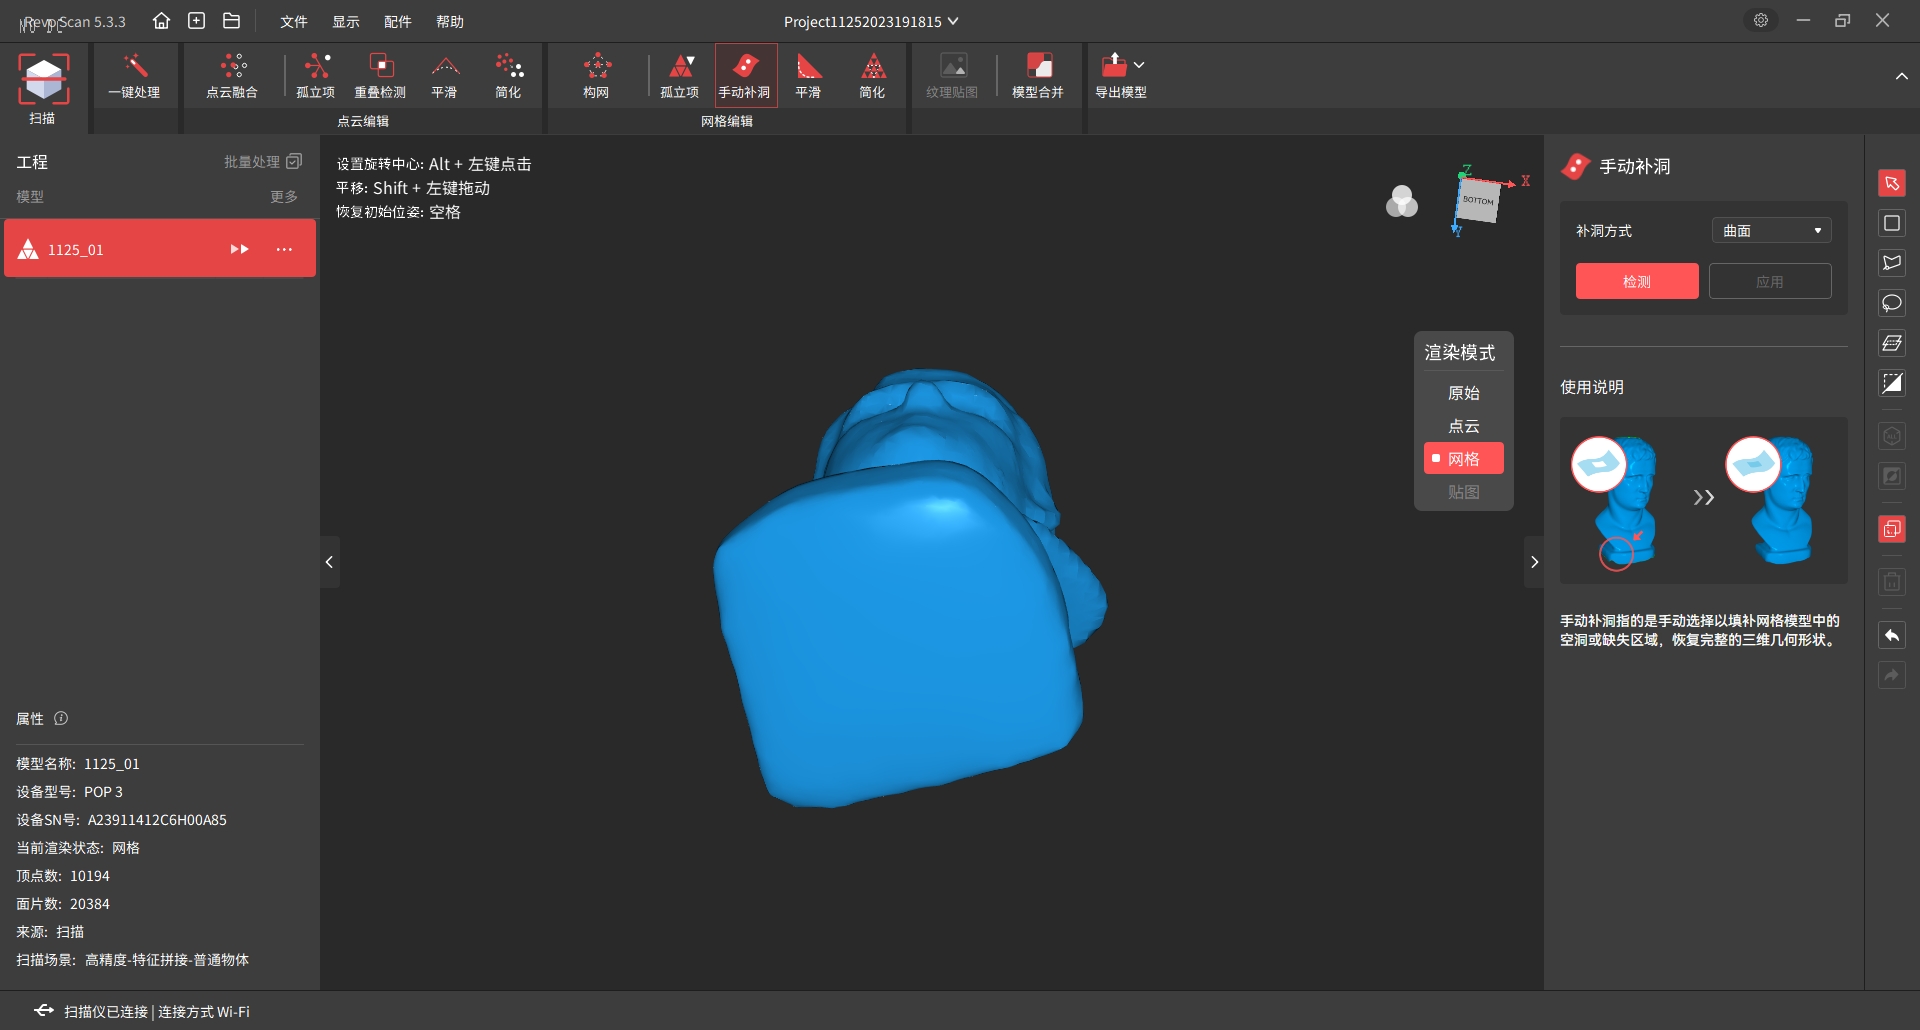This screenshot has width=1920, height=1030.
Task: Create new project icon in title bar
Action: coord(197,21)
